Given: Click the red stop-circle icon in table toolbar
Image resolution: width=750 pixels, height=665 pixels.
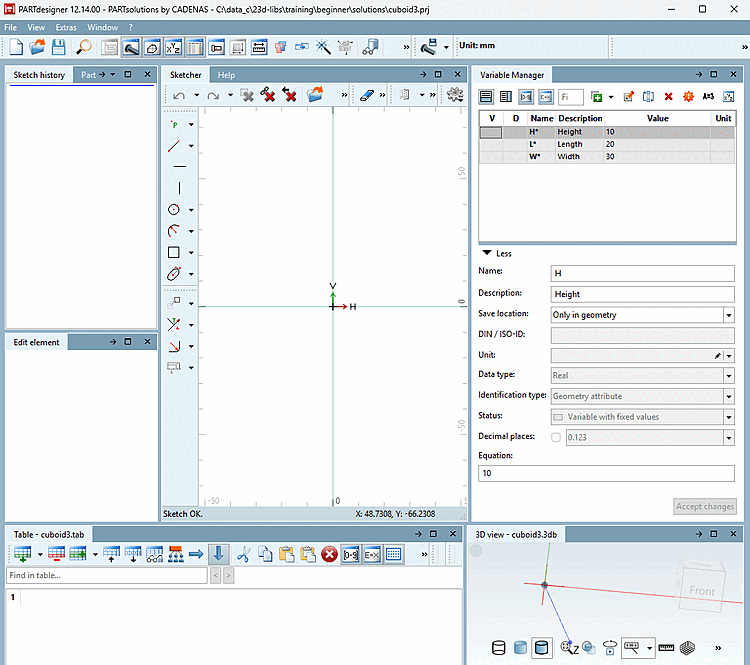Looking at the screenshot, I should (329, 554).
